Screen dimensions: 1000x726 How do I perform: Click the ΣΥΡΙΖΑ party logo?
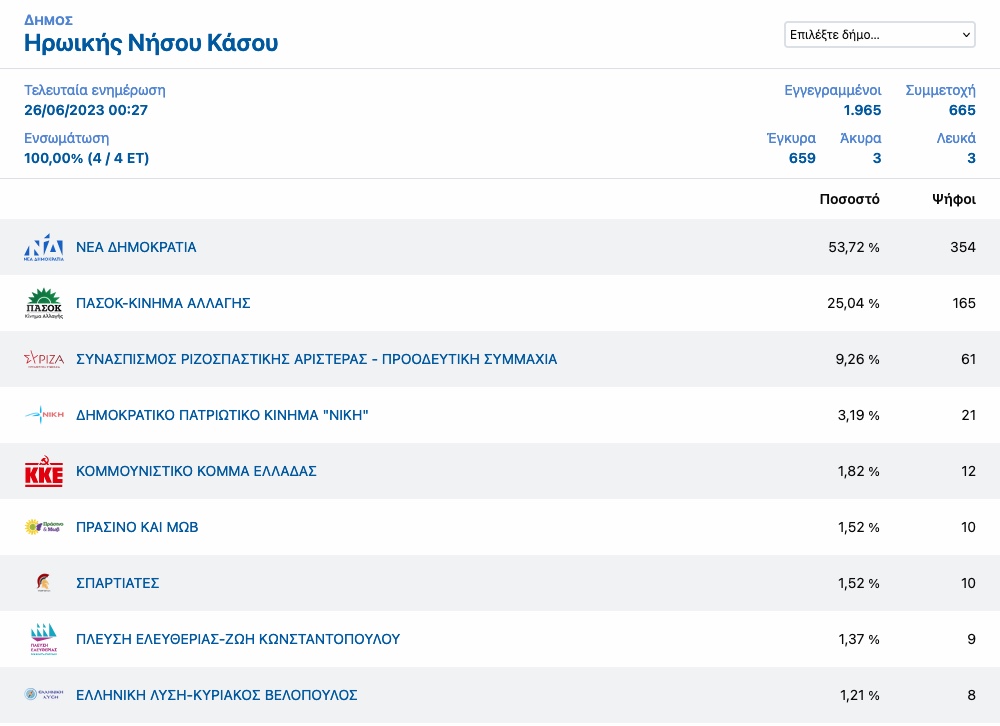tap(44, 359)
